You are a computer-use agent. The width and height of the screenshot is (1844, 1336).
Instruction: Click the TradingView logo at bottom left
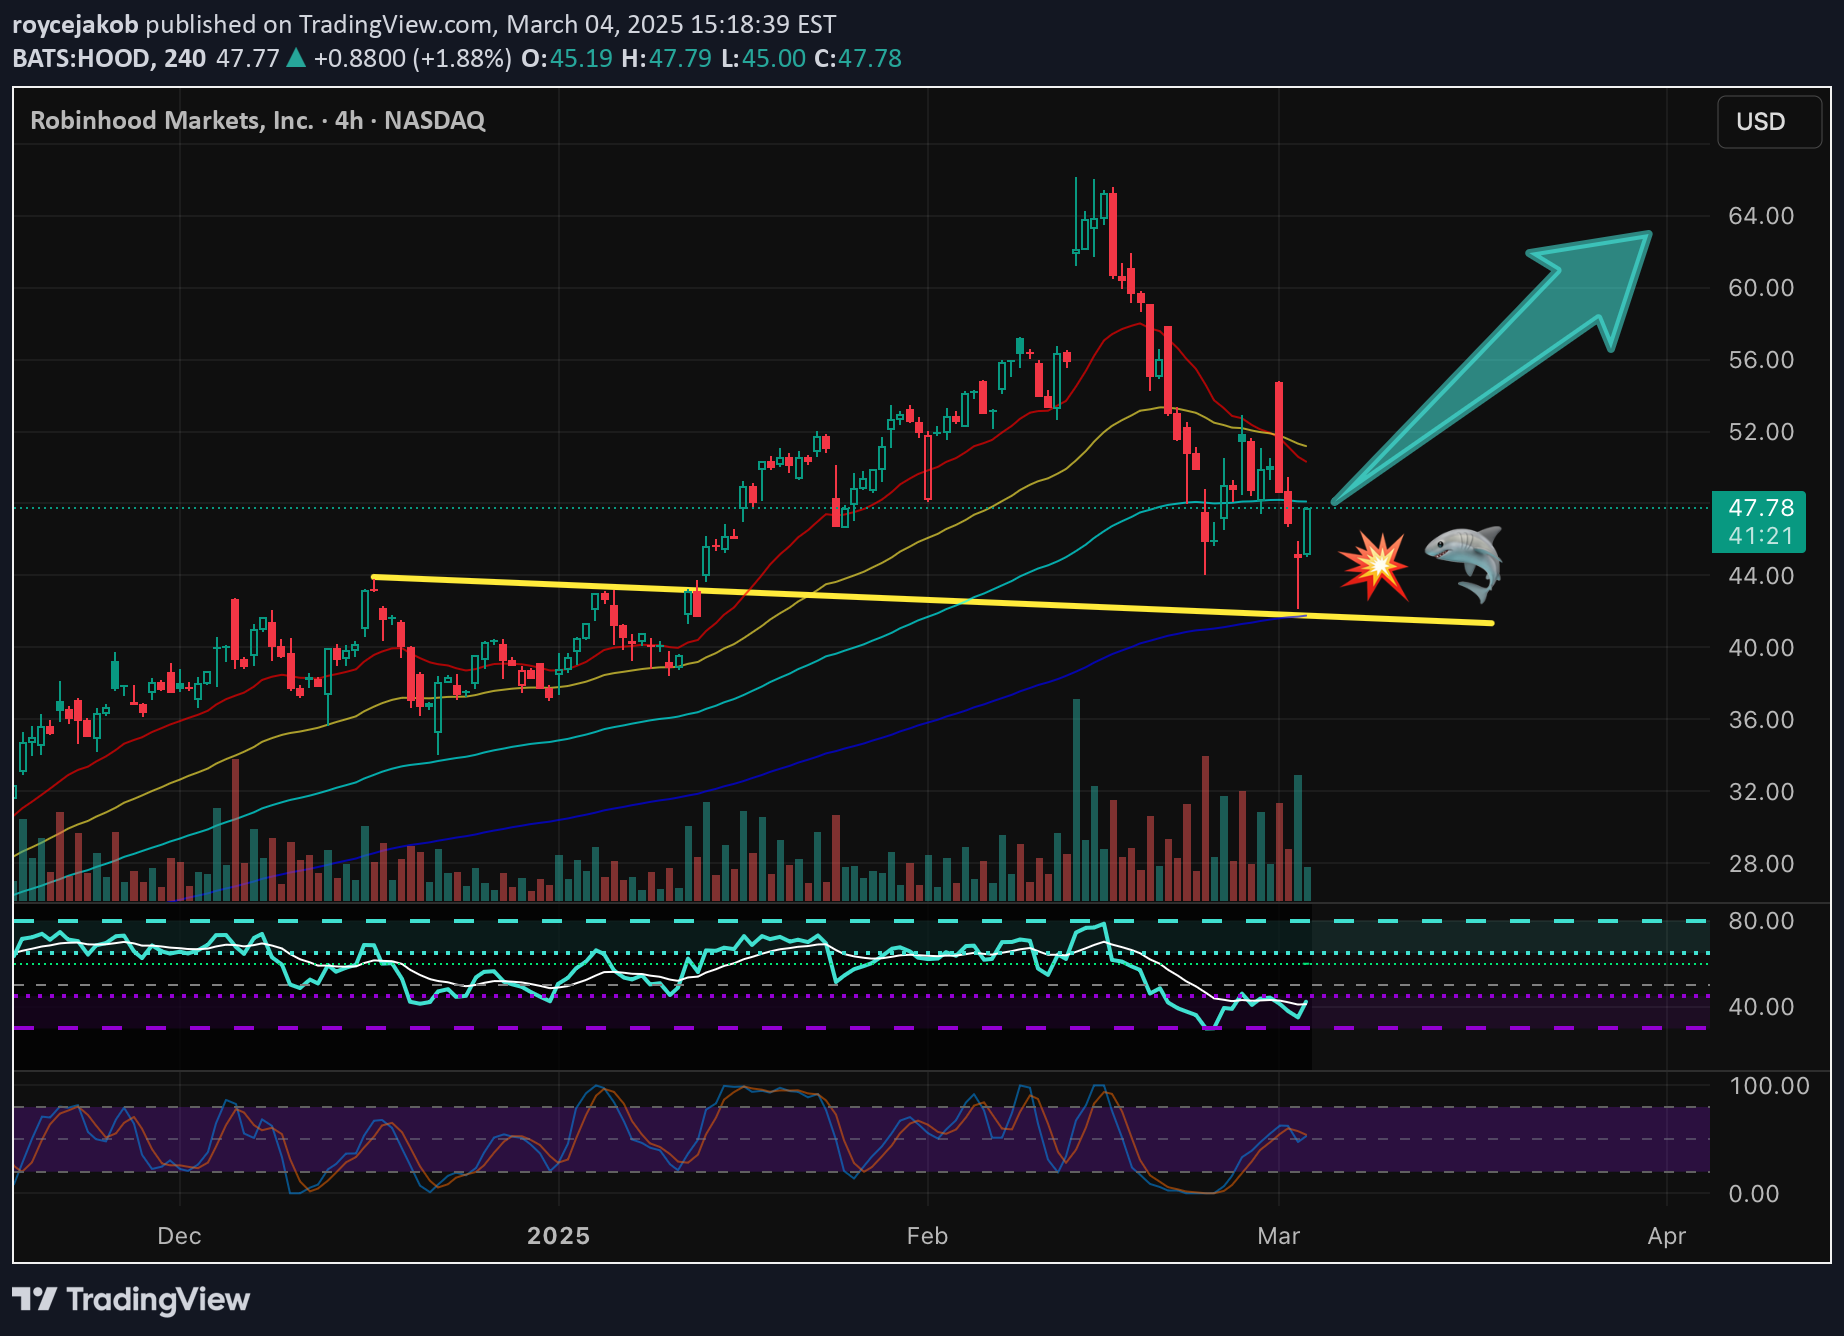[x=131, y=1299]
